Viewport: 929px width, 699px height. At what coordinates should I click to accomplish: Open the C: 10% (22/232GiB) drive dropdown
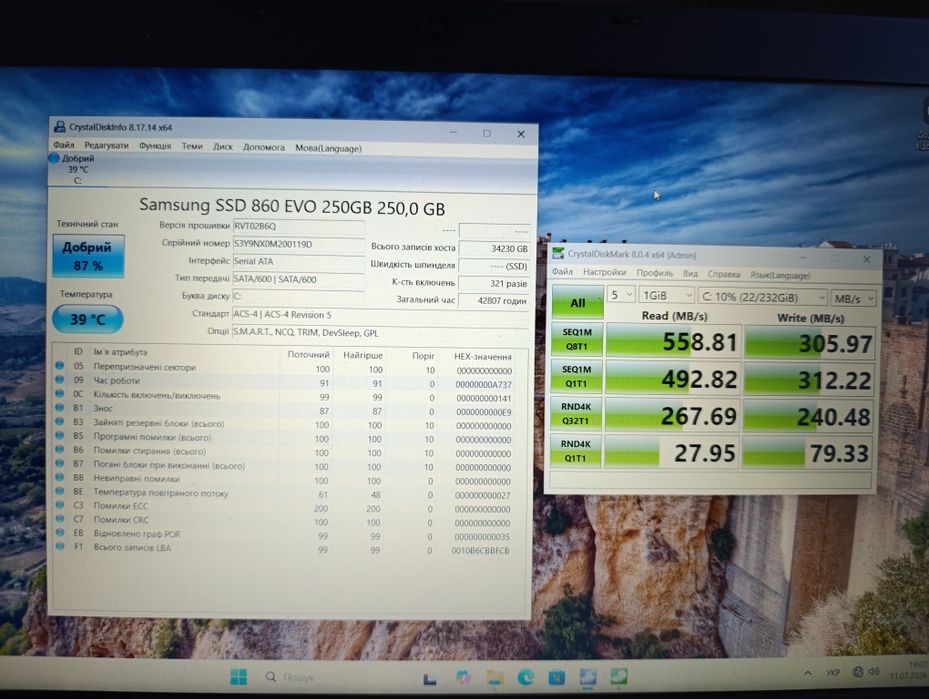tap(763, 297)
